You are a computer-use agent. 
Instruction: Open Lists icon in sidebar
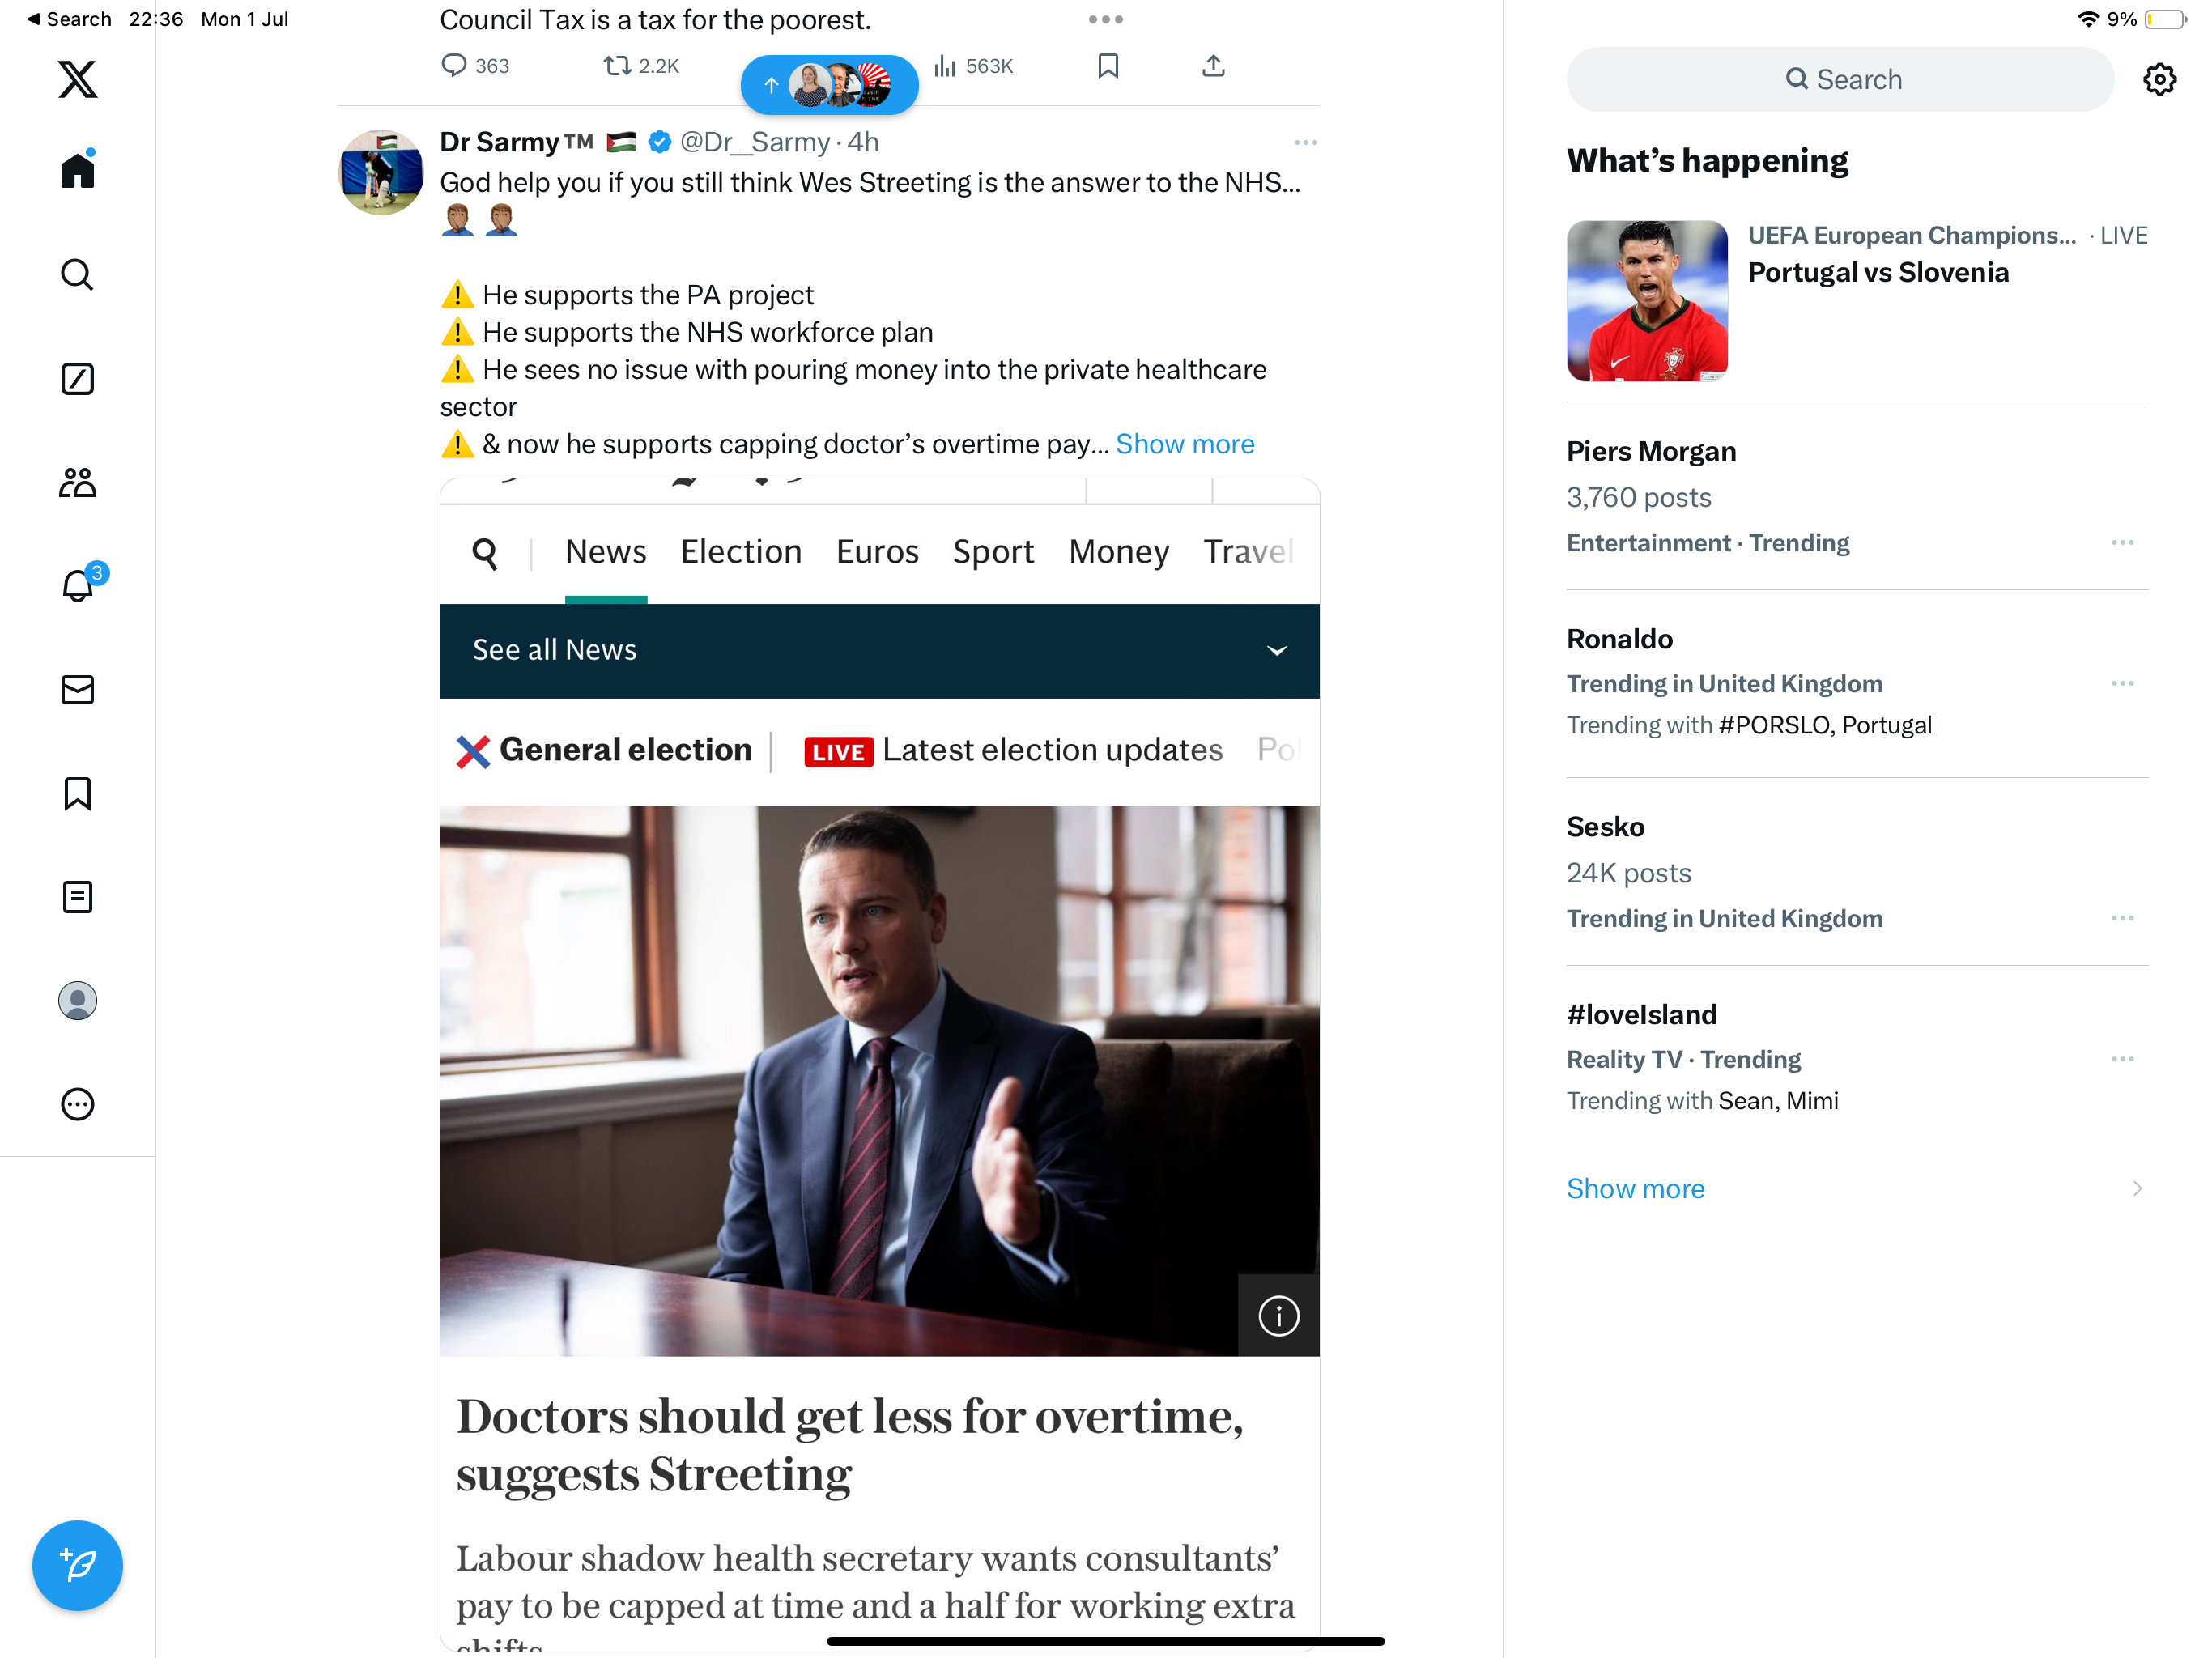pyautogui.click(x=77, y=897)
